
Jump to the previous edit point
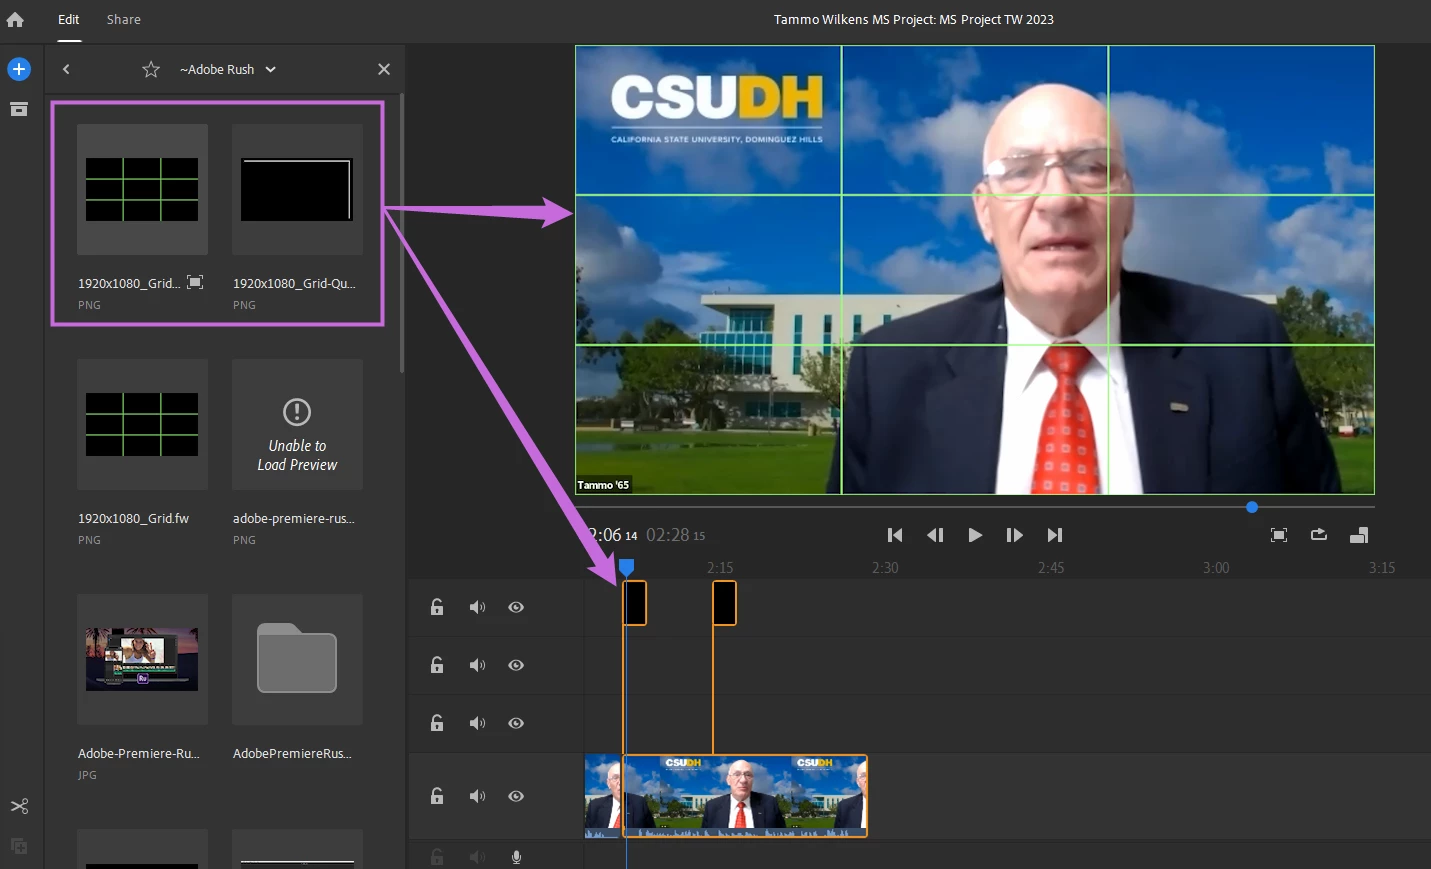point(895,535)
